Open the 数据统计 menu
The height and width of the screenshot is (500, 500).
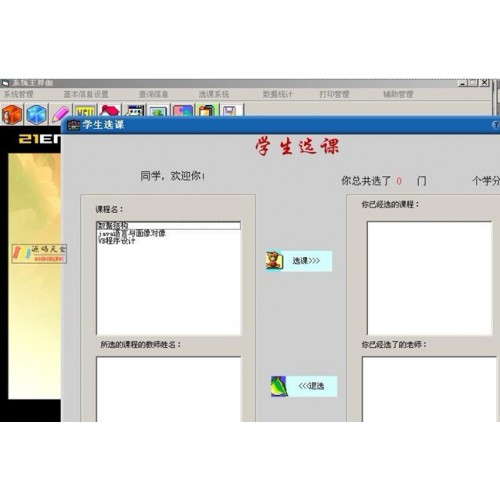click(x=277, y=94)
